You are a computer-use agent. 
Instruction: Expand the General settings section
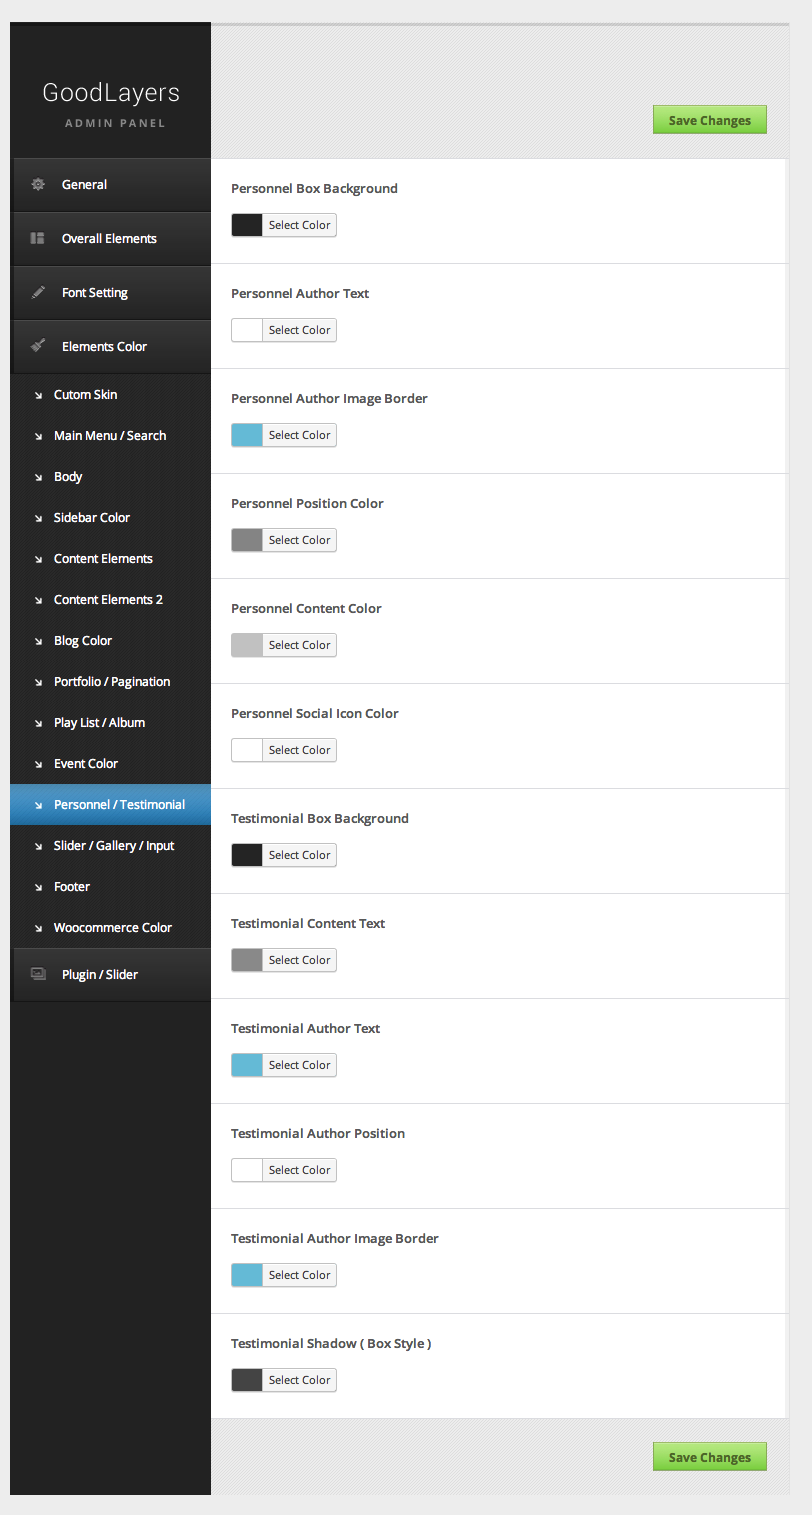click(84, 184)
